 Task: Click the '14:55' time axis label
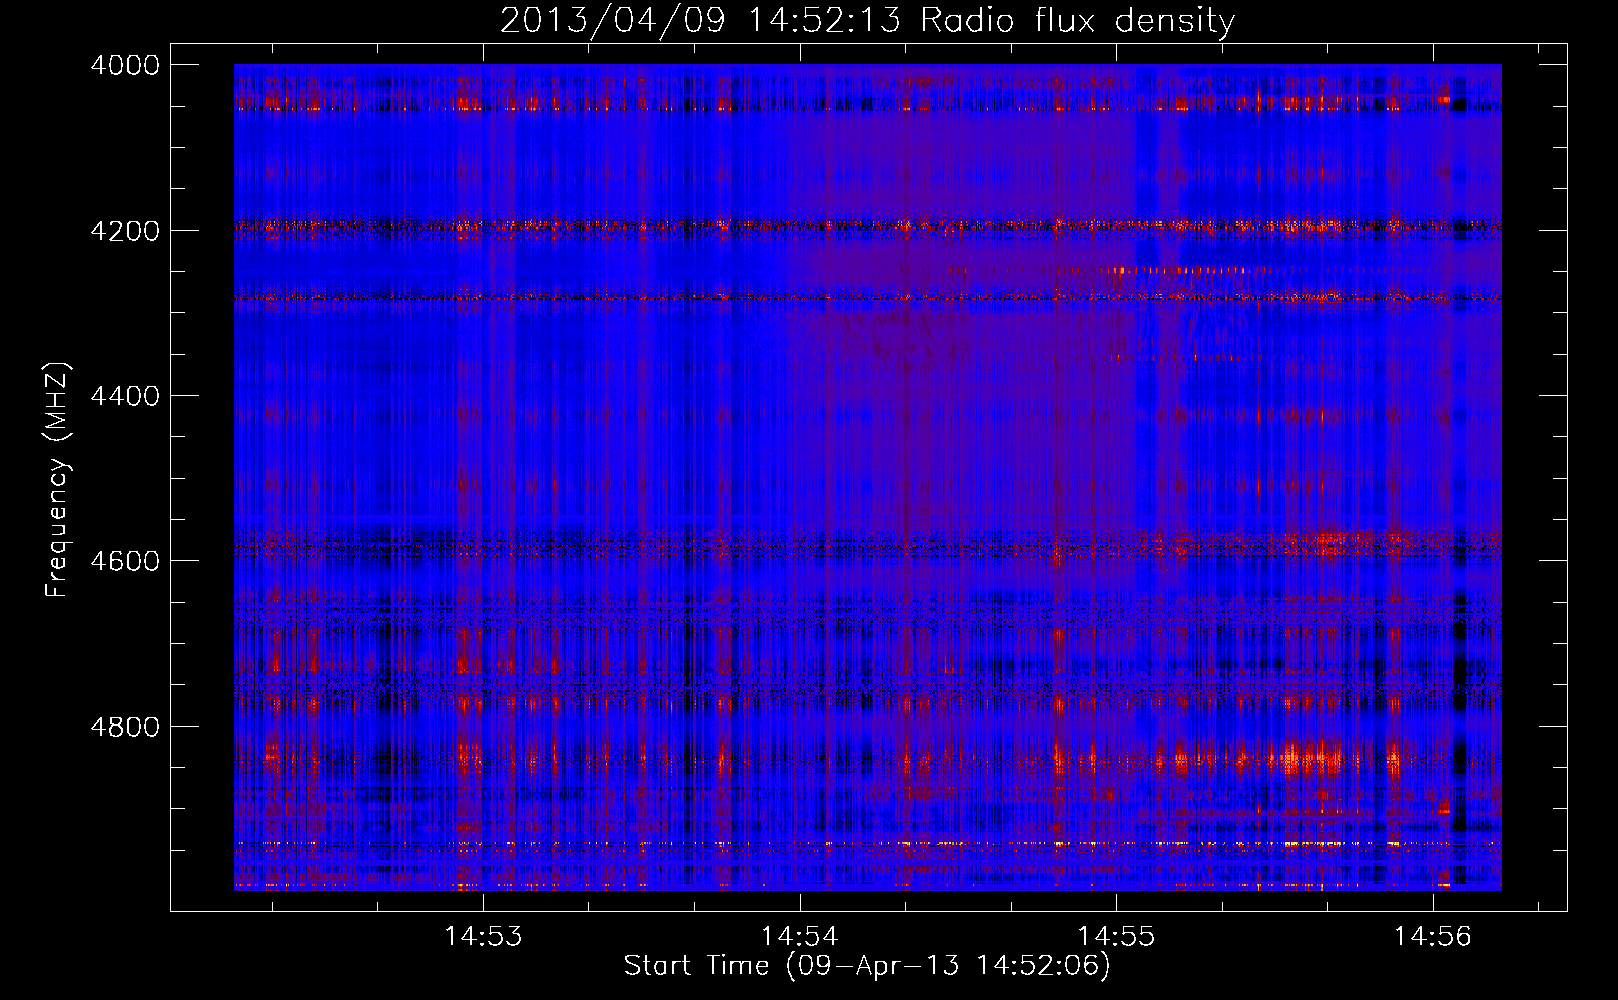[x=1116, y=937]
